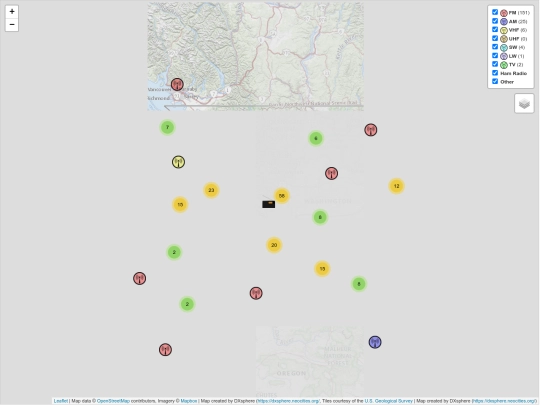Image resolution: width=540 pixels, height=405 pixels.
Task: Select the red FM marker near Vancouver
Action: (x=177, y=84)
